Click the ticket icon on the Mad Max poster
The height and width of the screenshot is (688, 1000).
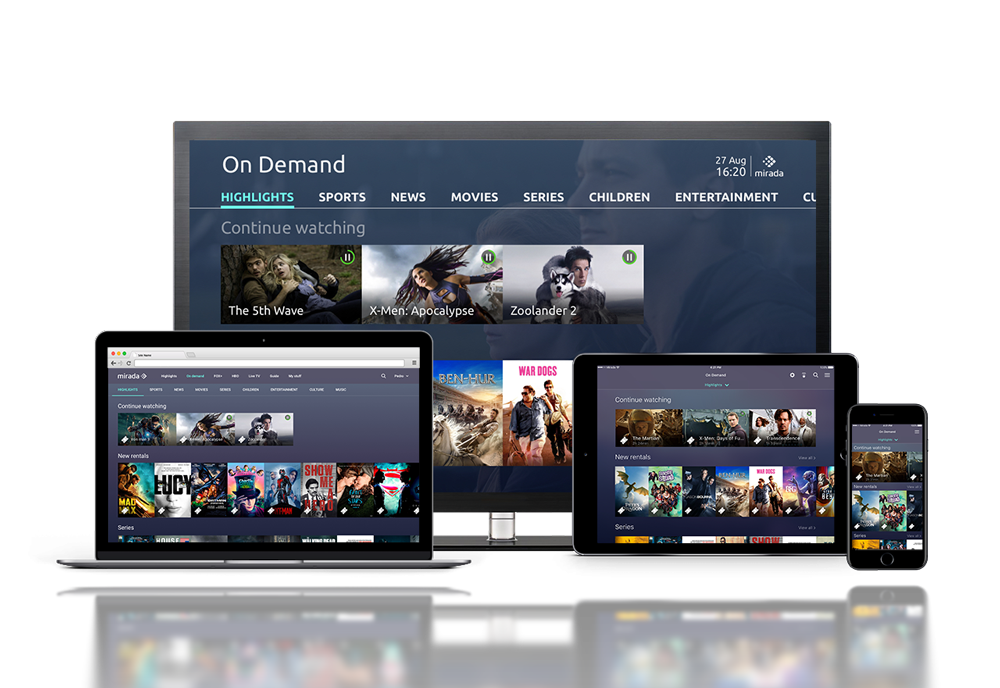125,511
